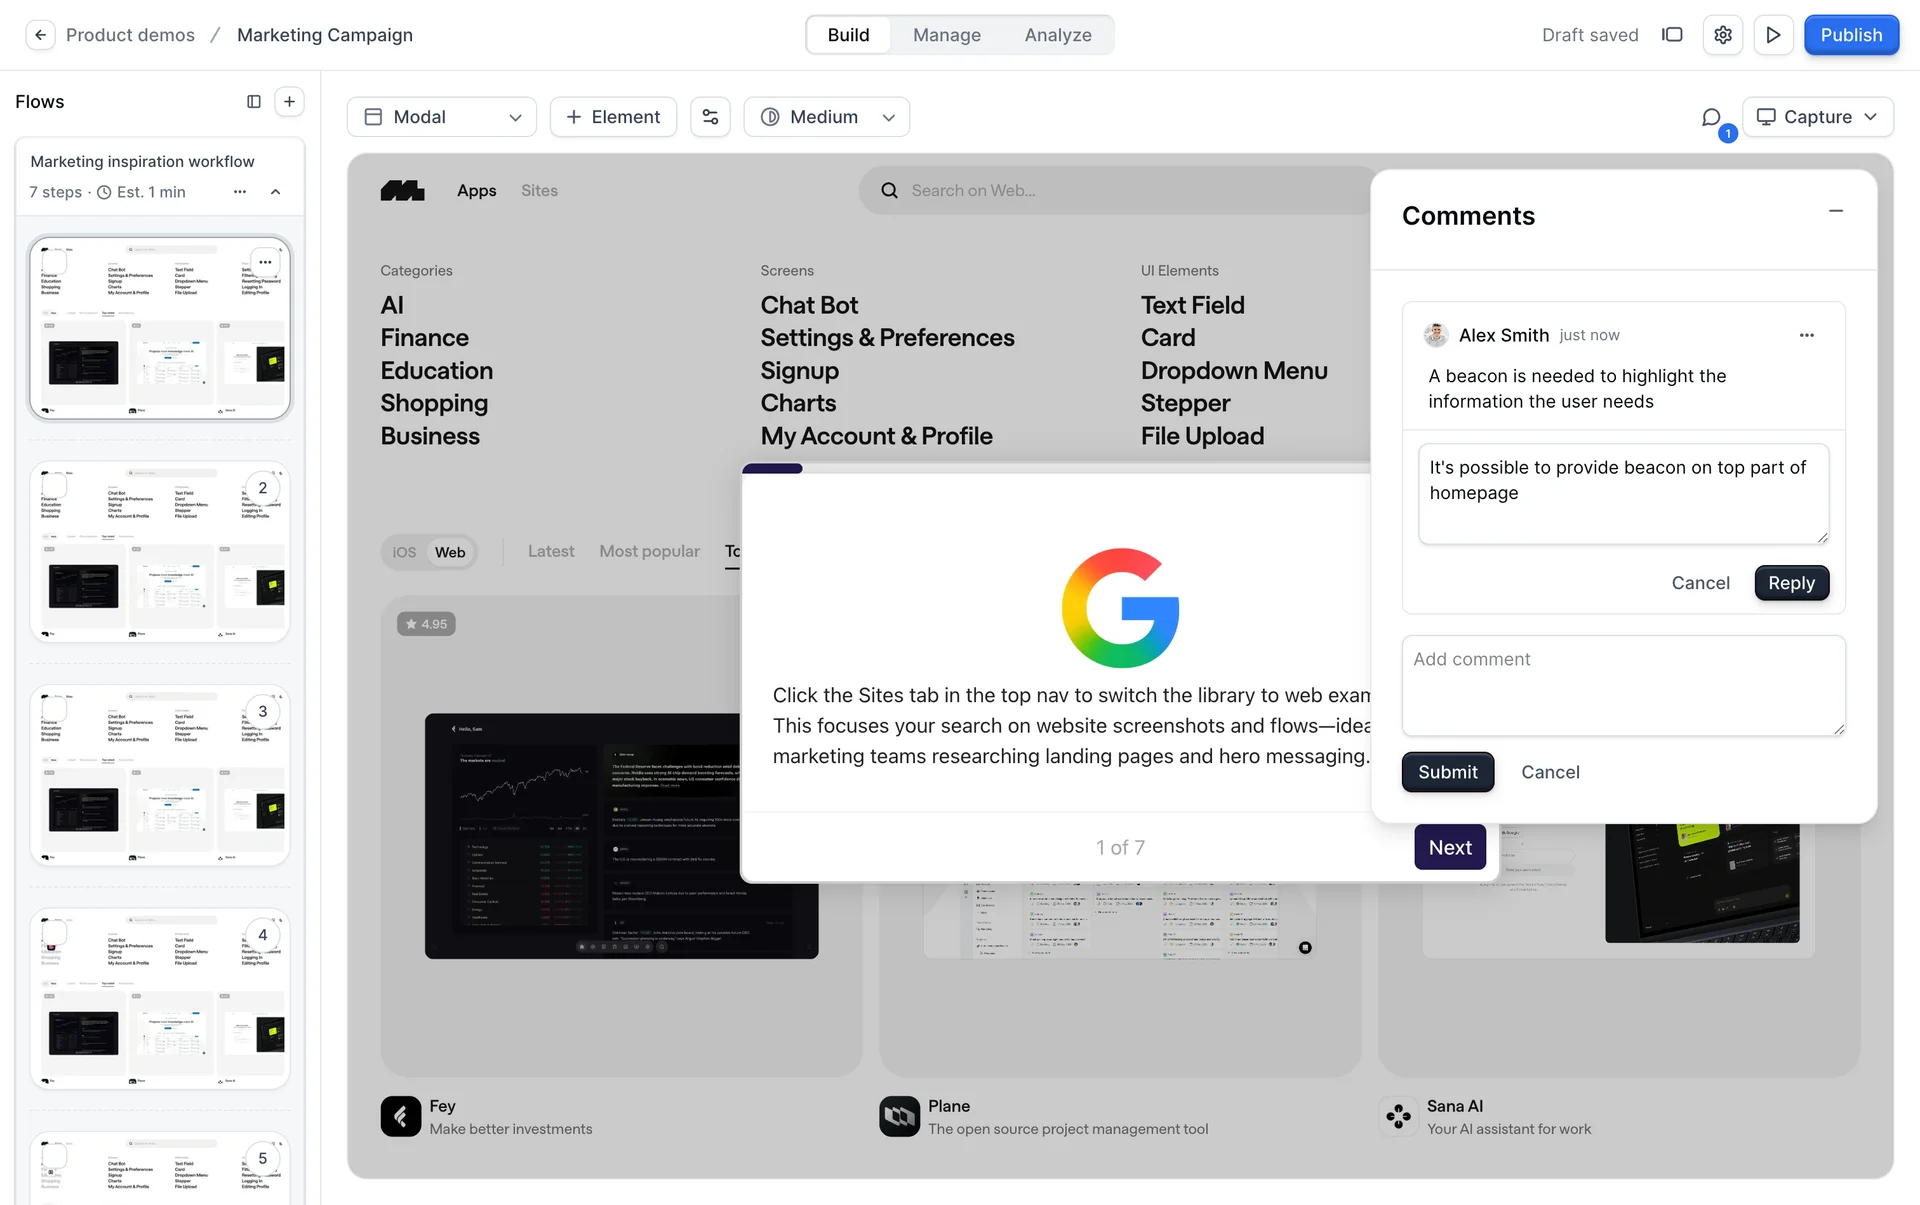Click the back arrow next to Product demos
The height and width of the screenshot is (1205, 1920).
(x=40, y=35)
